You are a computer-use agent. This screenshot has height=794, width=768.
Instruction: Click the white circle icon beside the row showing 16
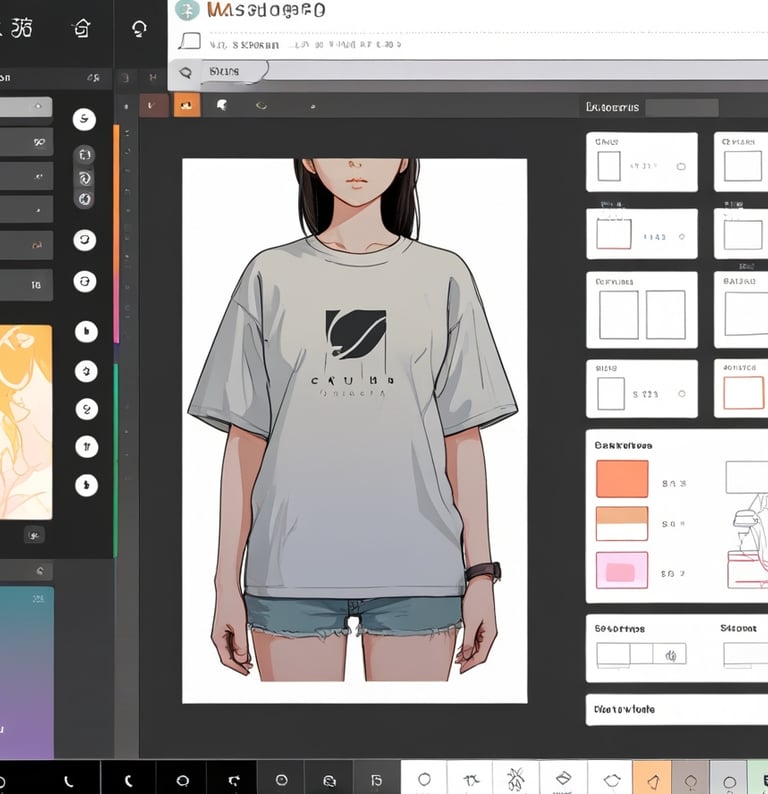pyautogui.click(x=85, y=281)
